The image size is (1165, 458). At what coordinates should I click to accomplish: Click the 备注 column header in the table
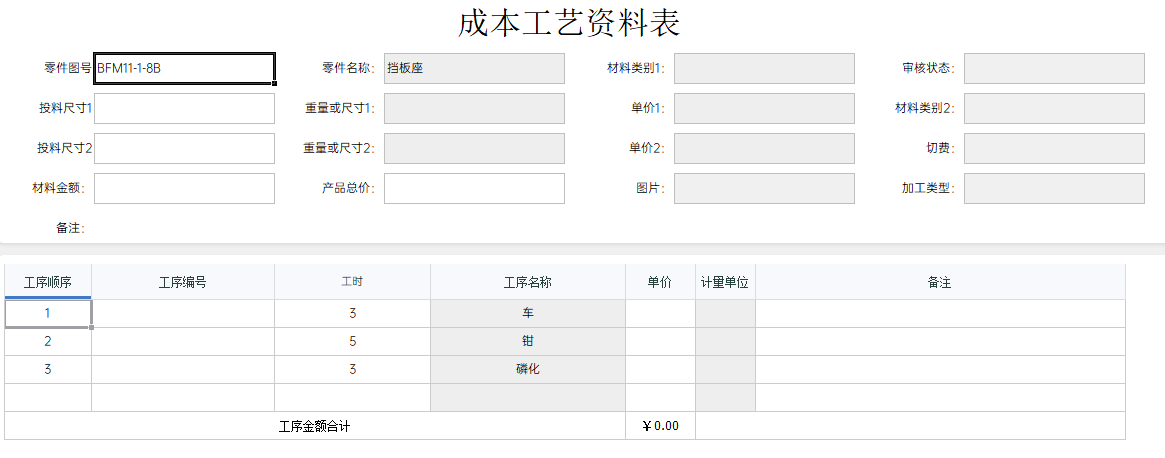[940, 283]
